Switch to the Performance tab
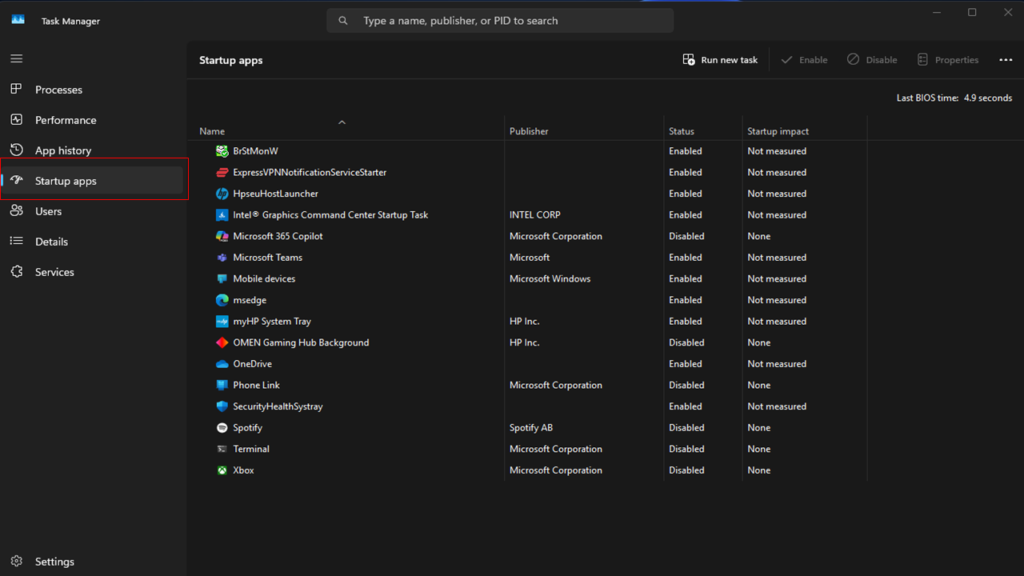 pyautogui.click(x=93, y=120)
